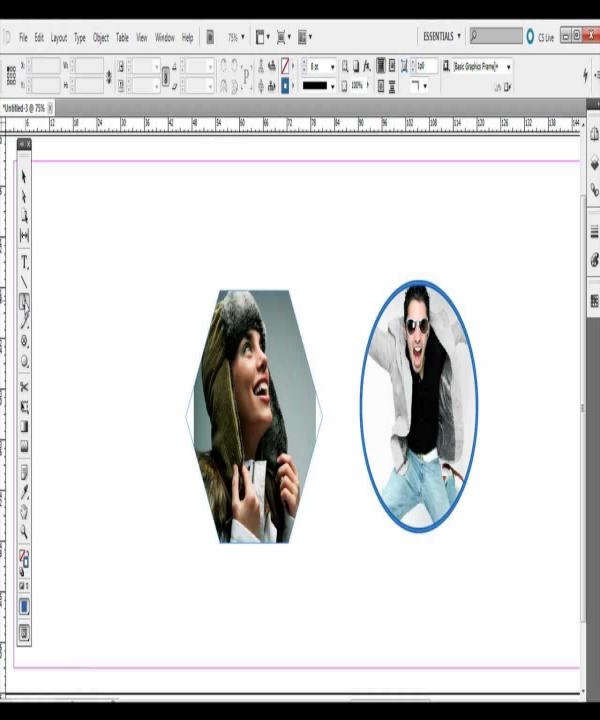Select the Gap tool

pyautogui.click(x=24, y=236)
